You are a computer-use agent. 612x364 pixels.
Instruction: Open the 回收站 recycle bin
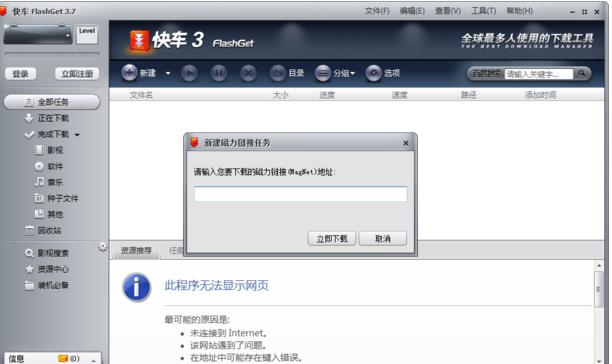(x=49, y=231)
